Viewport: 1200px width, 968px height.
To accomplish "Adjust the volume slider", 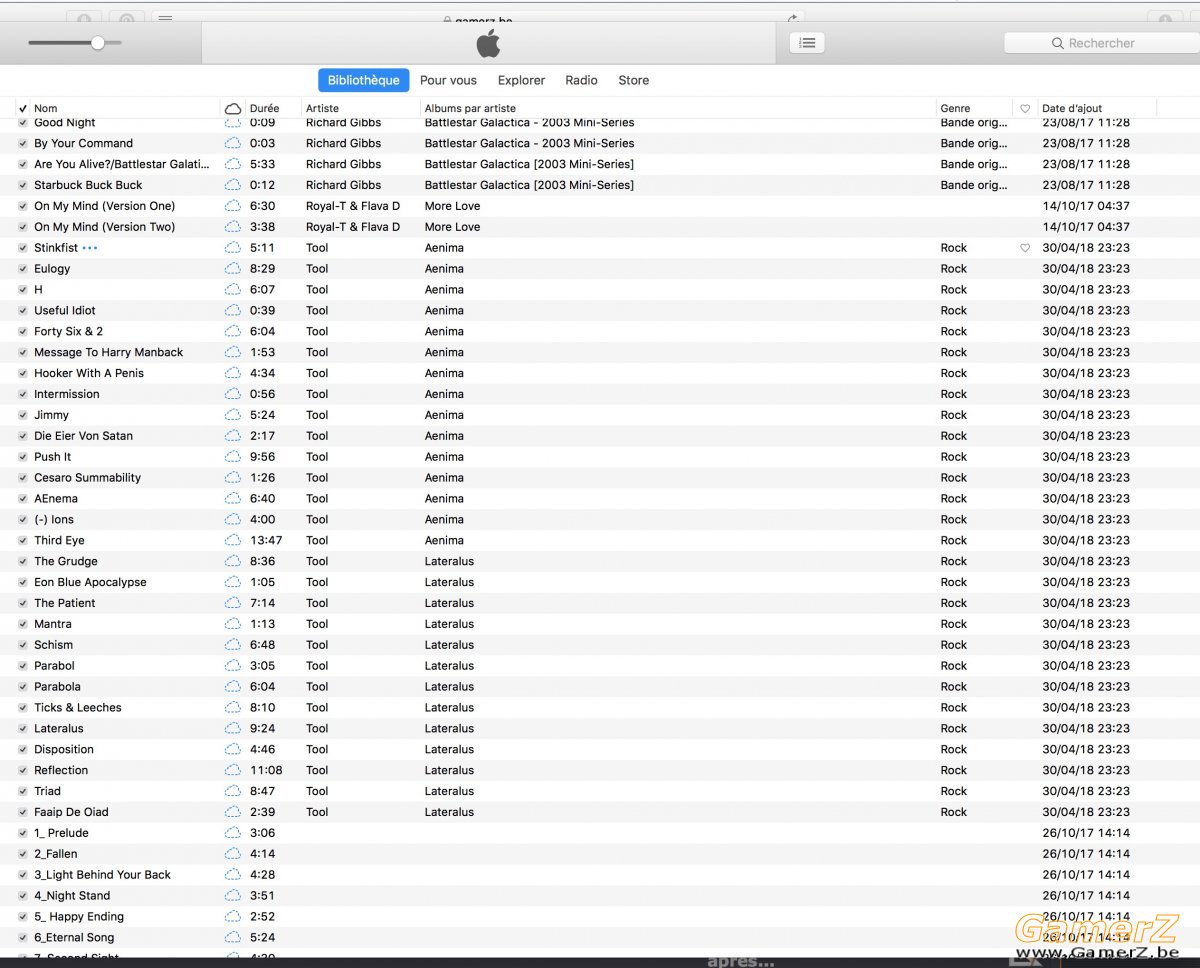I will pos(75,43).
